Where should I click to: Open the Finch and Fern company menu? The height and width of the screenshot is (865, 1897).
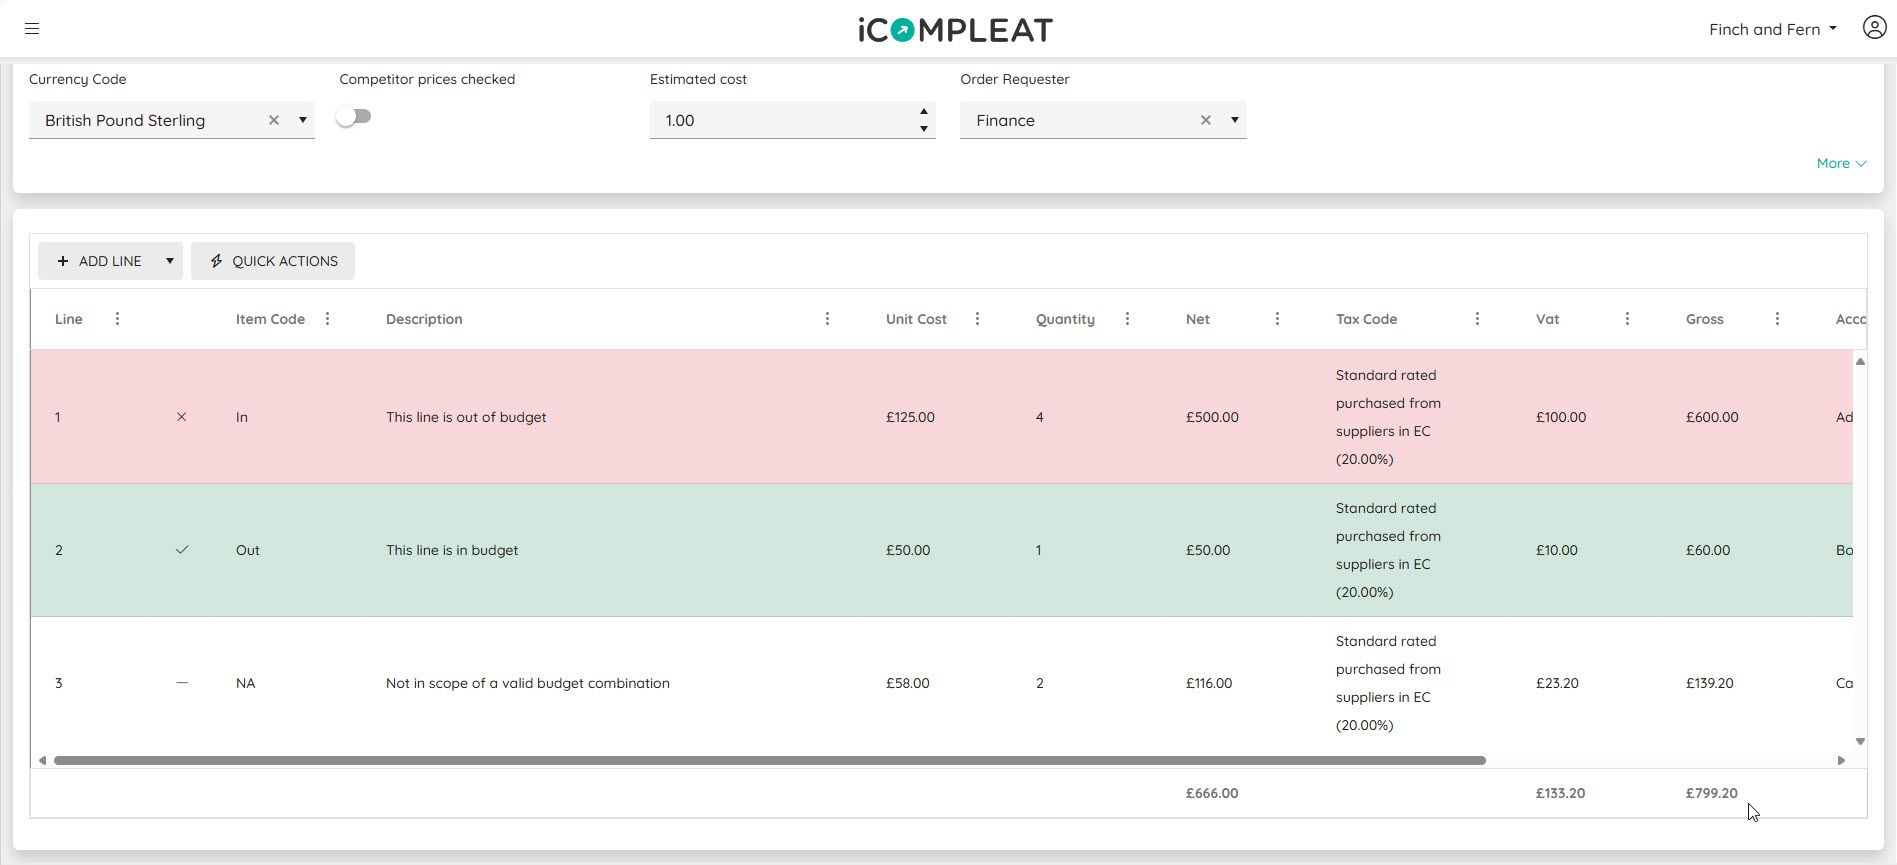tap(1772, 29)
